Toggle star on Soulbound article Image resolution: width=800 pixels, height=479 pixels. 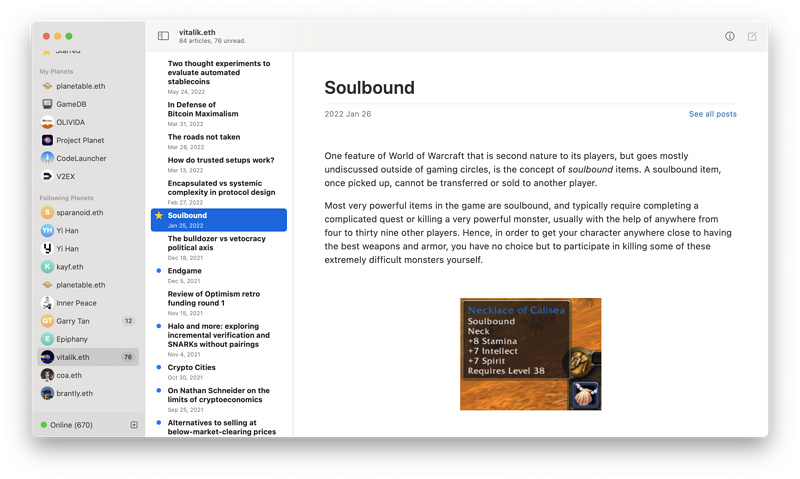(159, 216)
